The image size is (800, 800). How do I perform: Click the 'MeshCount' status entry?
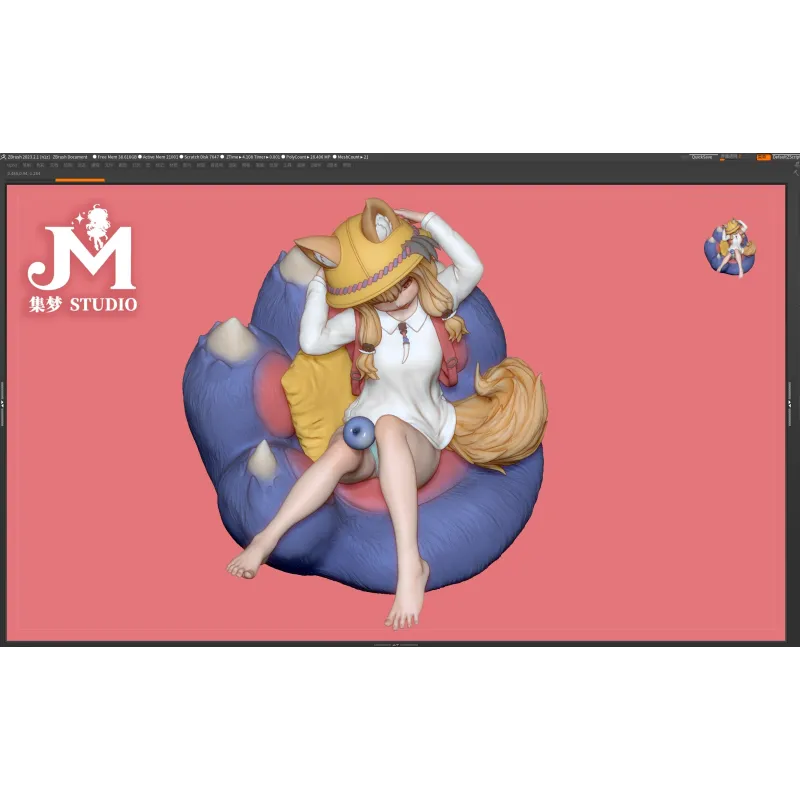coord(351,157)
